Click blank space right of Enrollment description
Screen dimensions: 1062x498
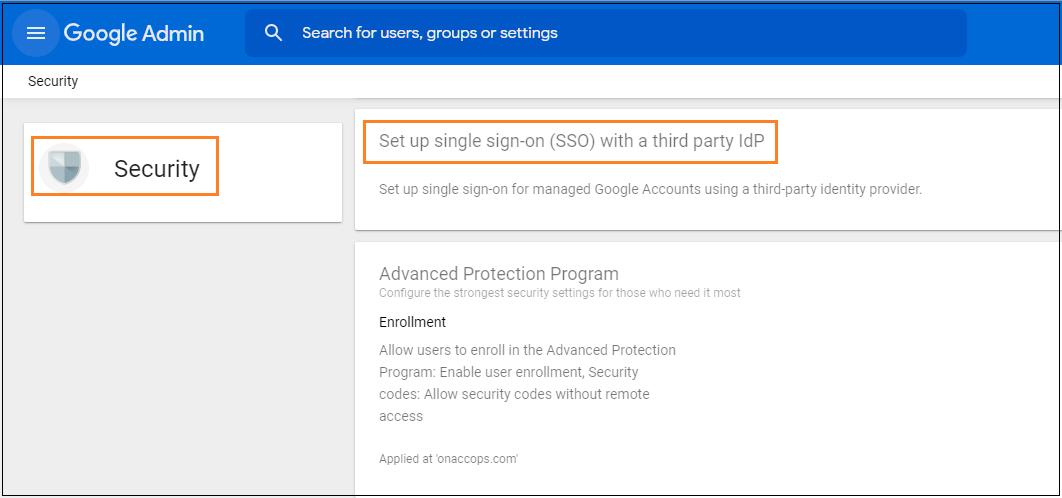point(860,380)
